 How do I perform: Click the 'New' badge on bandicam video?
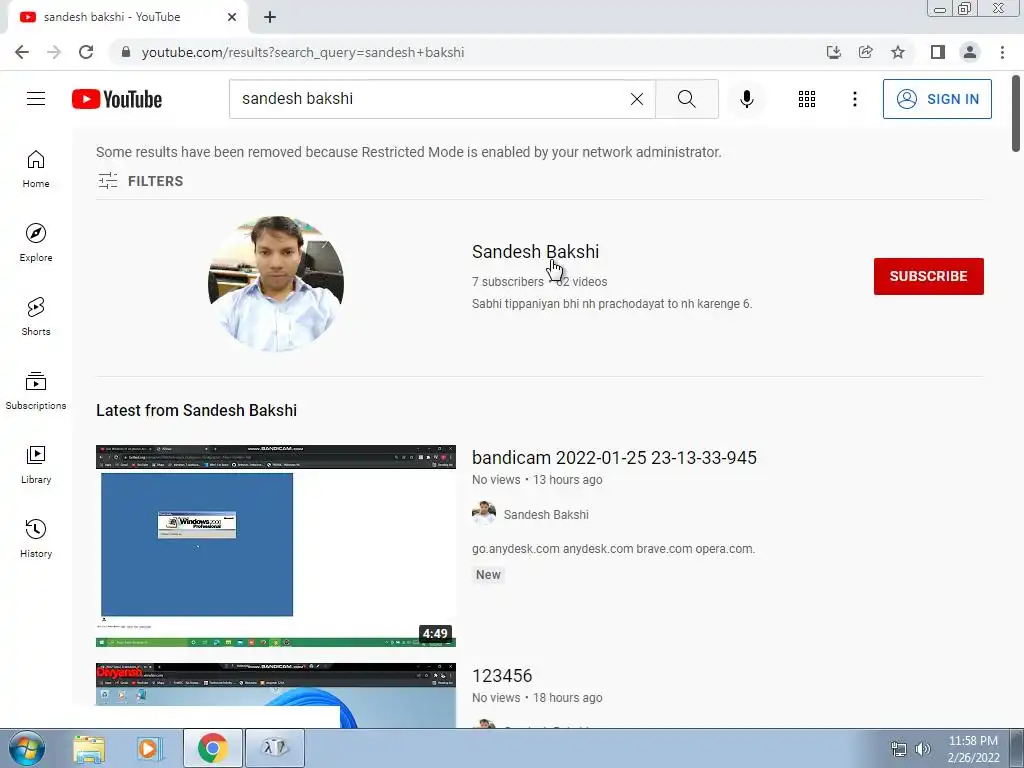tap(488, 575)
